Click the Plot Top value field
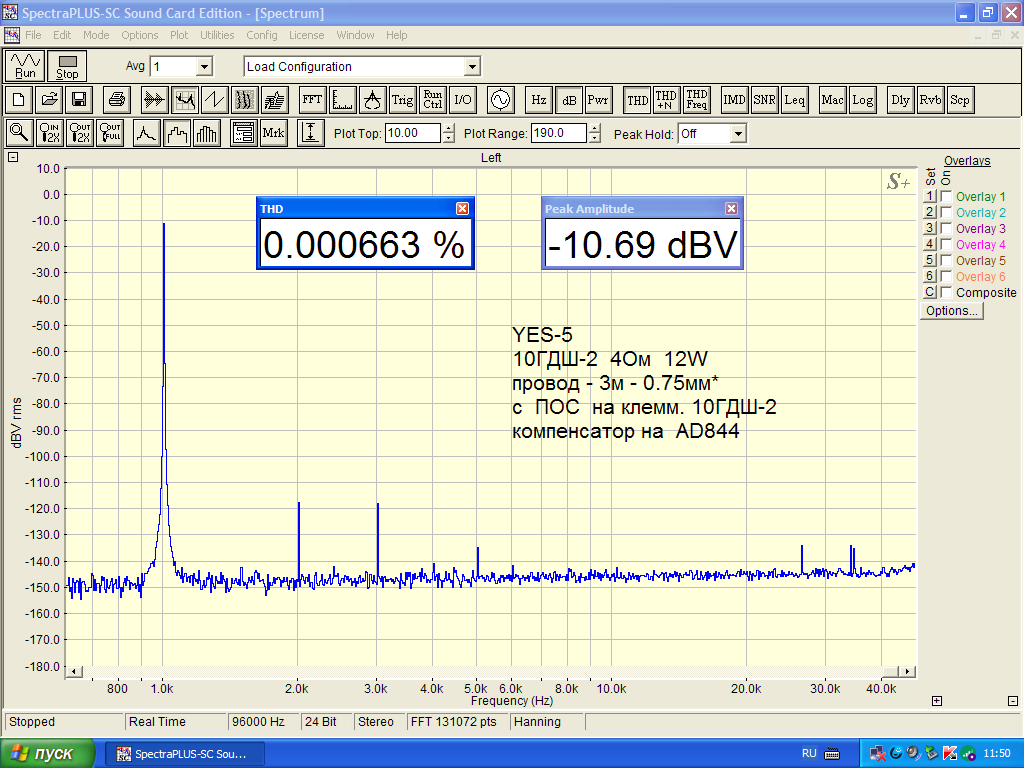Viewport: 1024px width, 768px height. pyautogui.click(x=412, y=134)
